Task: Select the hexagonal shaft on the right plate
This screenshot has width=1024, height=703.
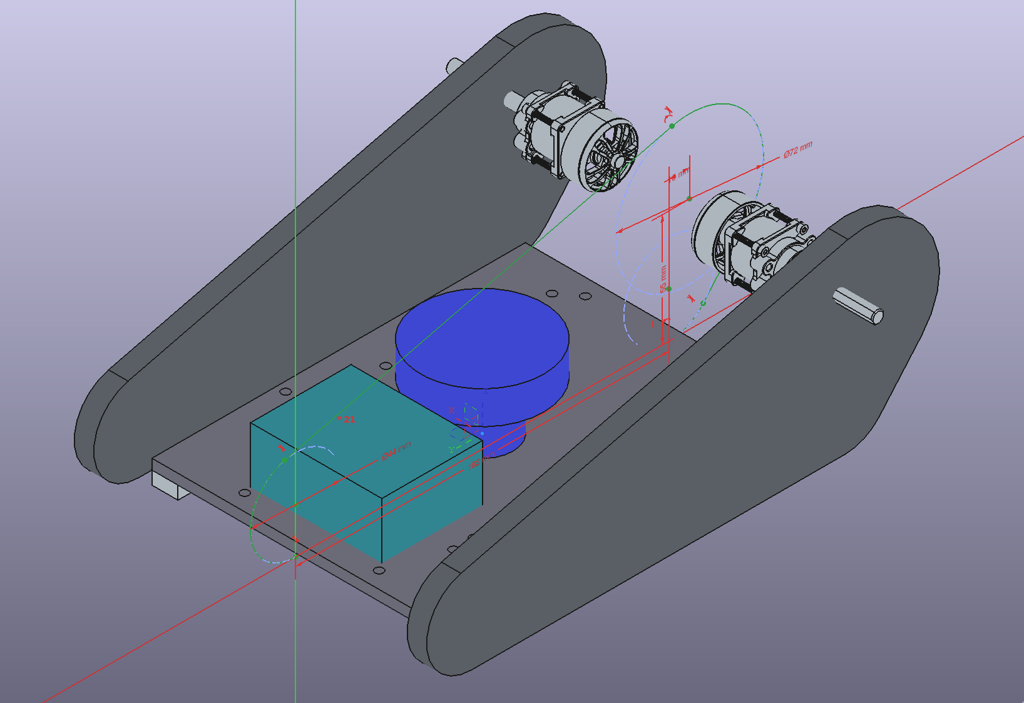Action: point(860,303)
